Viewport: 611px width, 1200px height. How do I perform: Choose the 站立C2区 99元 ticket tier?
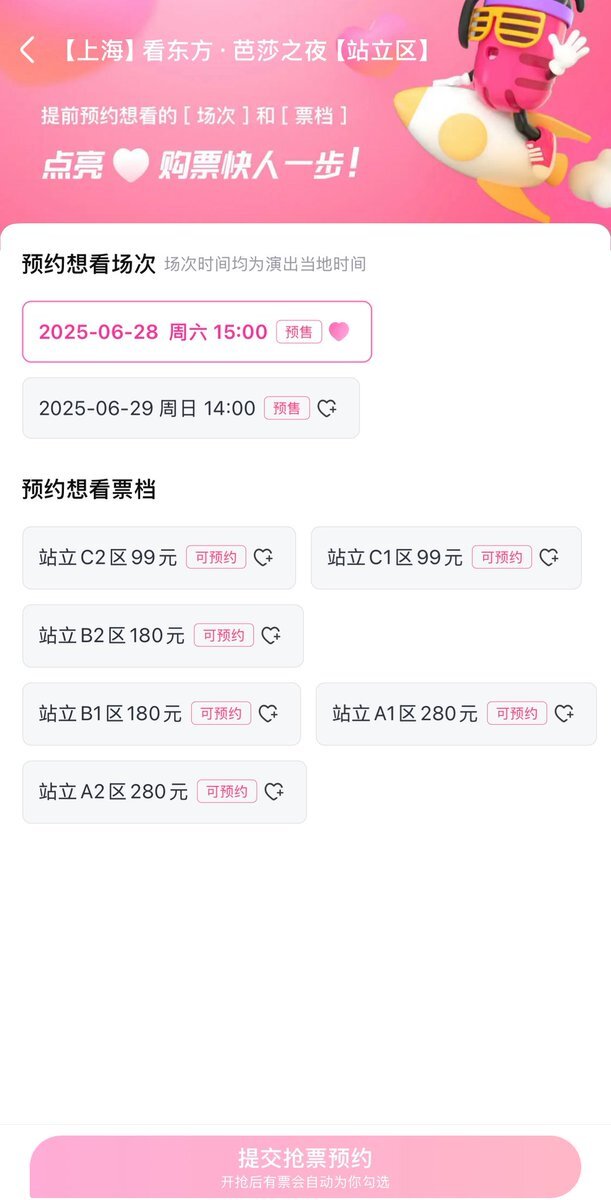[159, 558]
